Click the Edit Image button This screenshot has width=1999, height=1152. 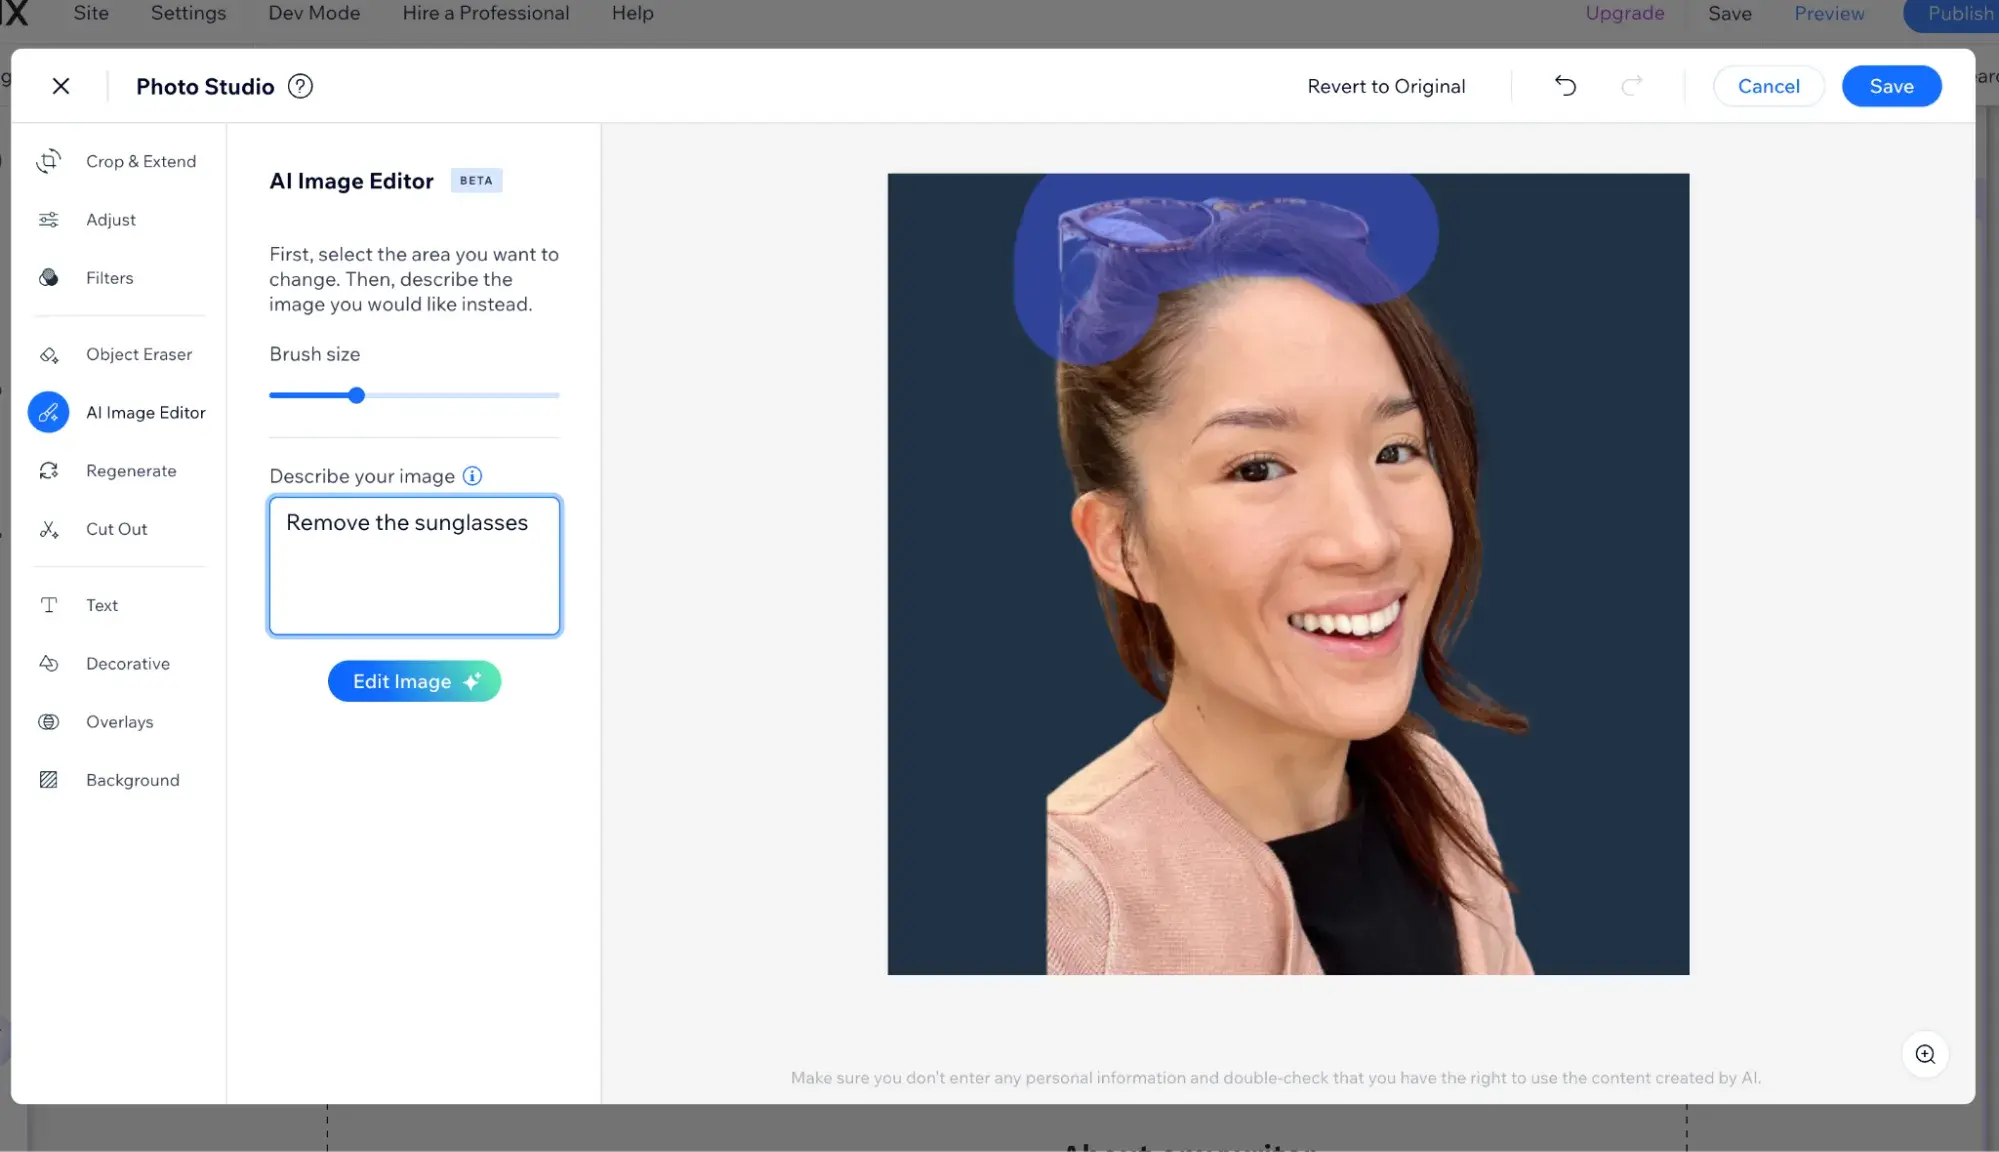(414, 681)
